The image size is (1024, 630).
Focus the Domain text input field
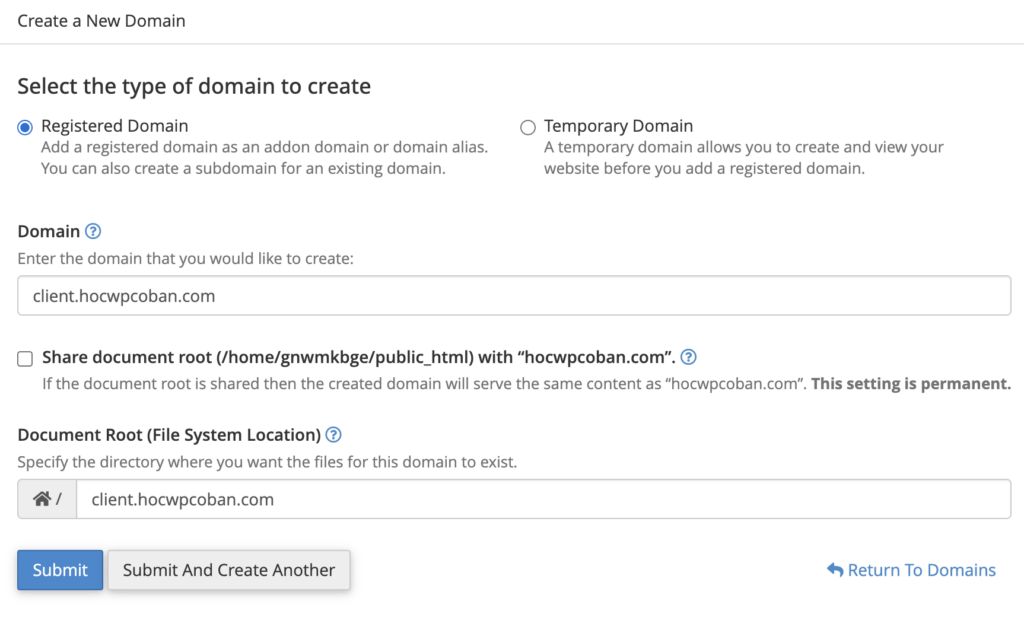[x=514, y=296]
